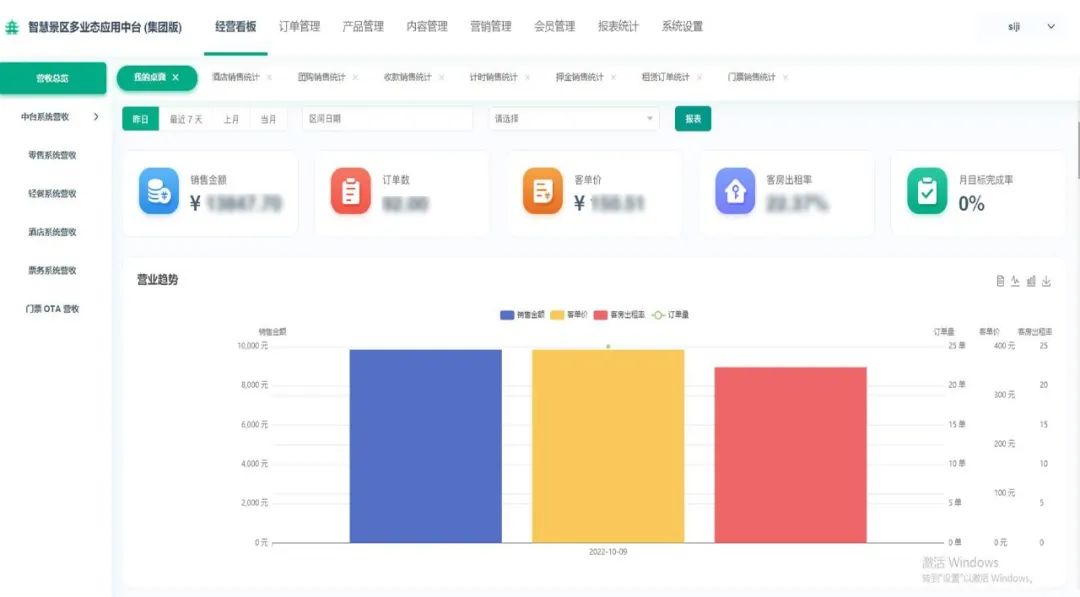Expand the 中台系统营收 chevron

pos(96,117)
